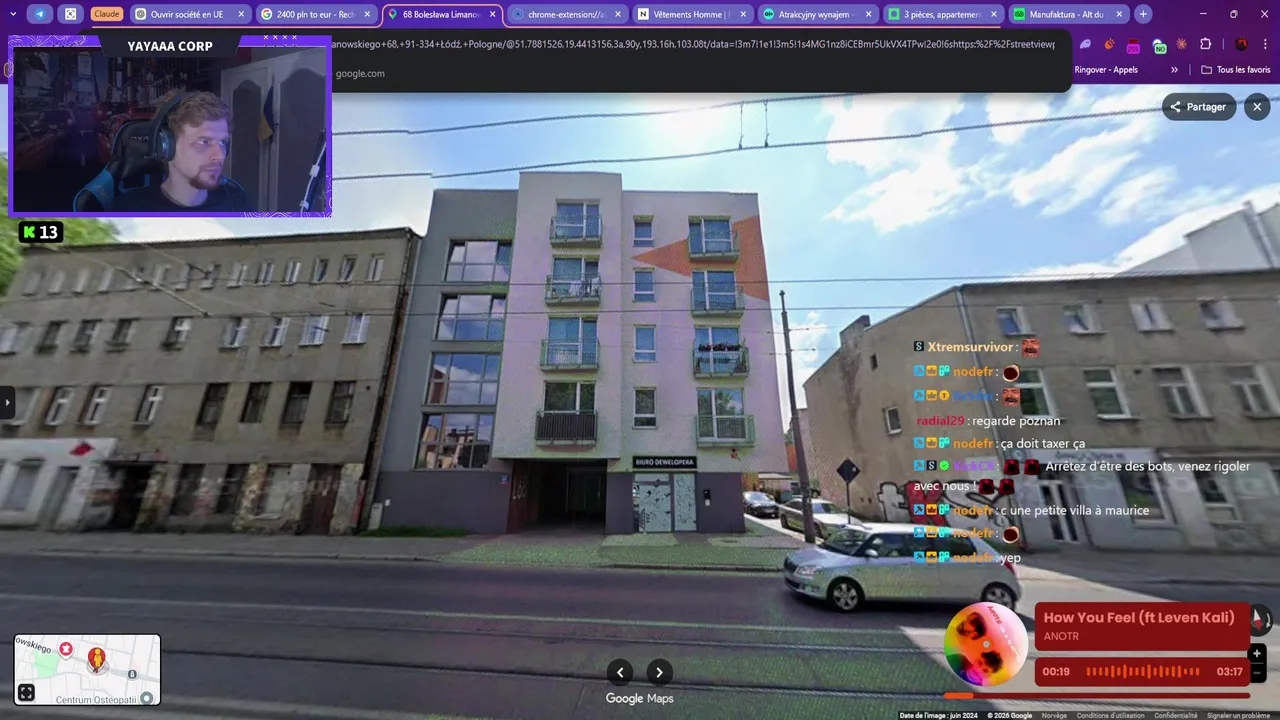Click chat message 'regarde poznan'
The height and width of the screenshot is (720, 1280).
(x=1016, y=421)
